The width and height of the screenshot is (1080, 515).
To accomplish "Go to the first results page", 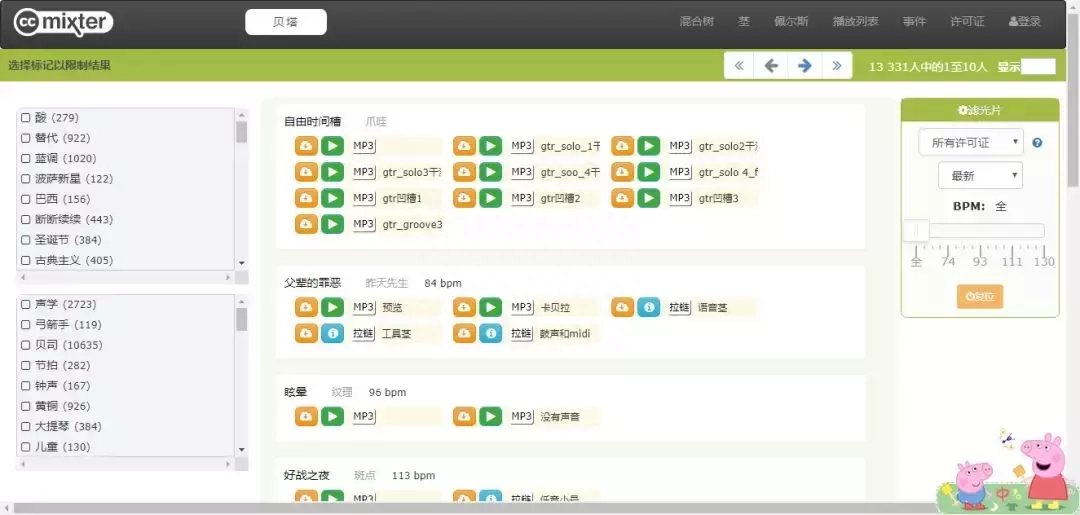I will pyautogui.click(x=739, y=66).
